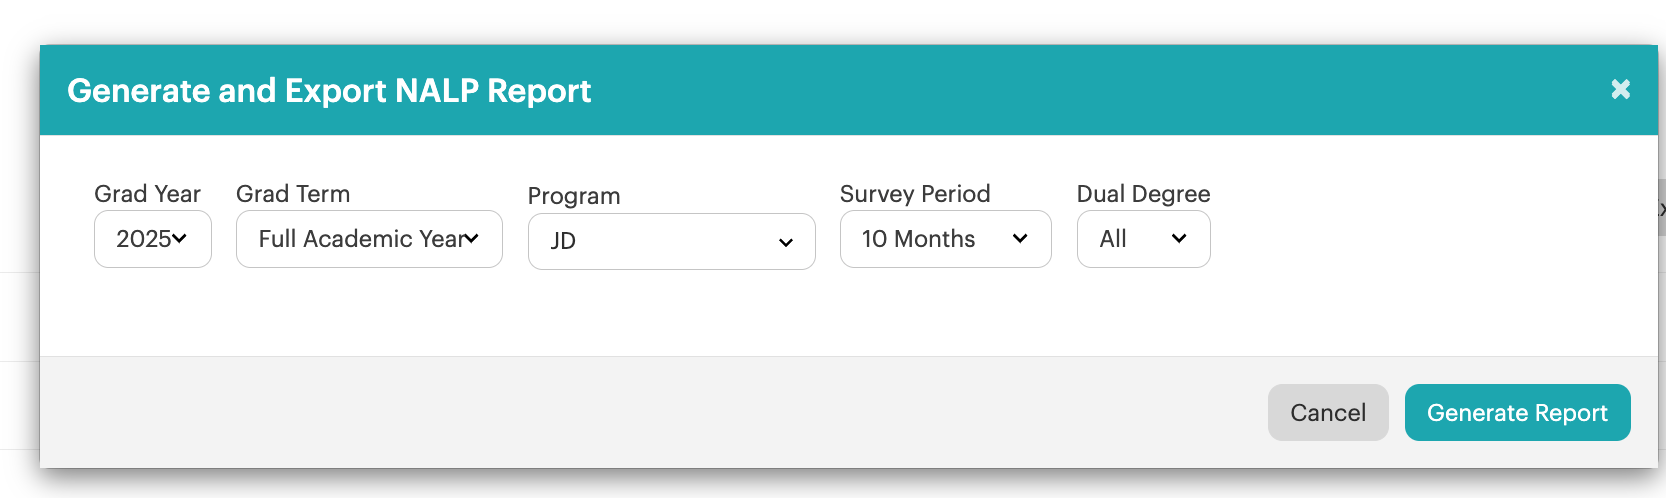
Task: Click the chevron arrow next to 2025
Action: click(x=180, y=238)
